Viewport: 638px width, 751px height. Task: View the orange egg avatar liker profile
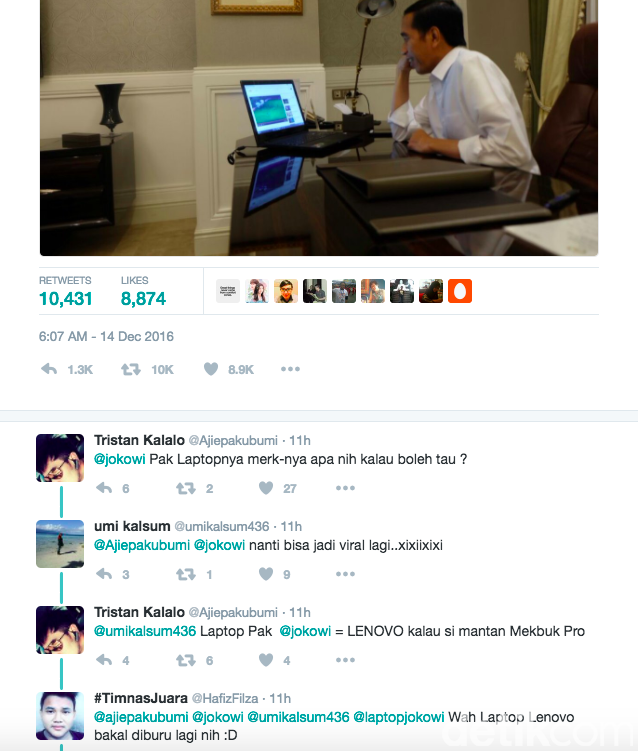(460, 291)
